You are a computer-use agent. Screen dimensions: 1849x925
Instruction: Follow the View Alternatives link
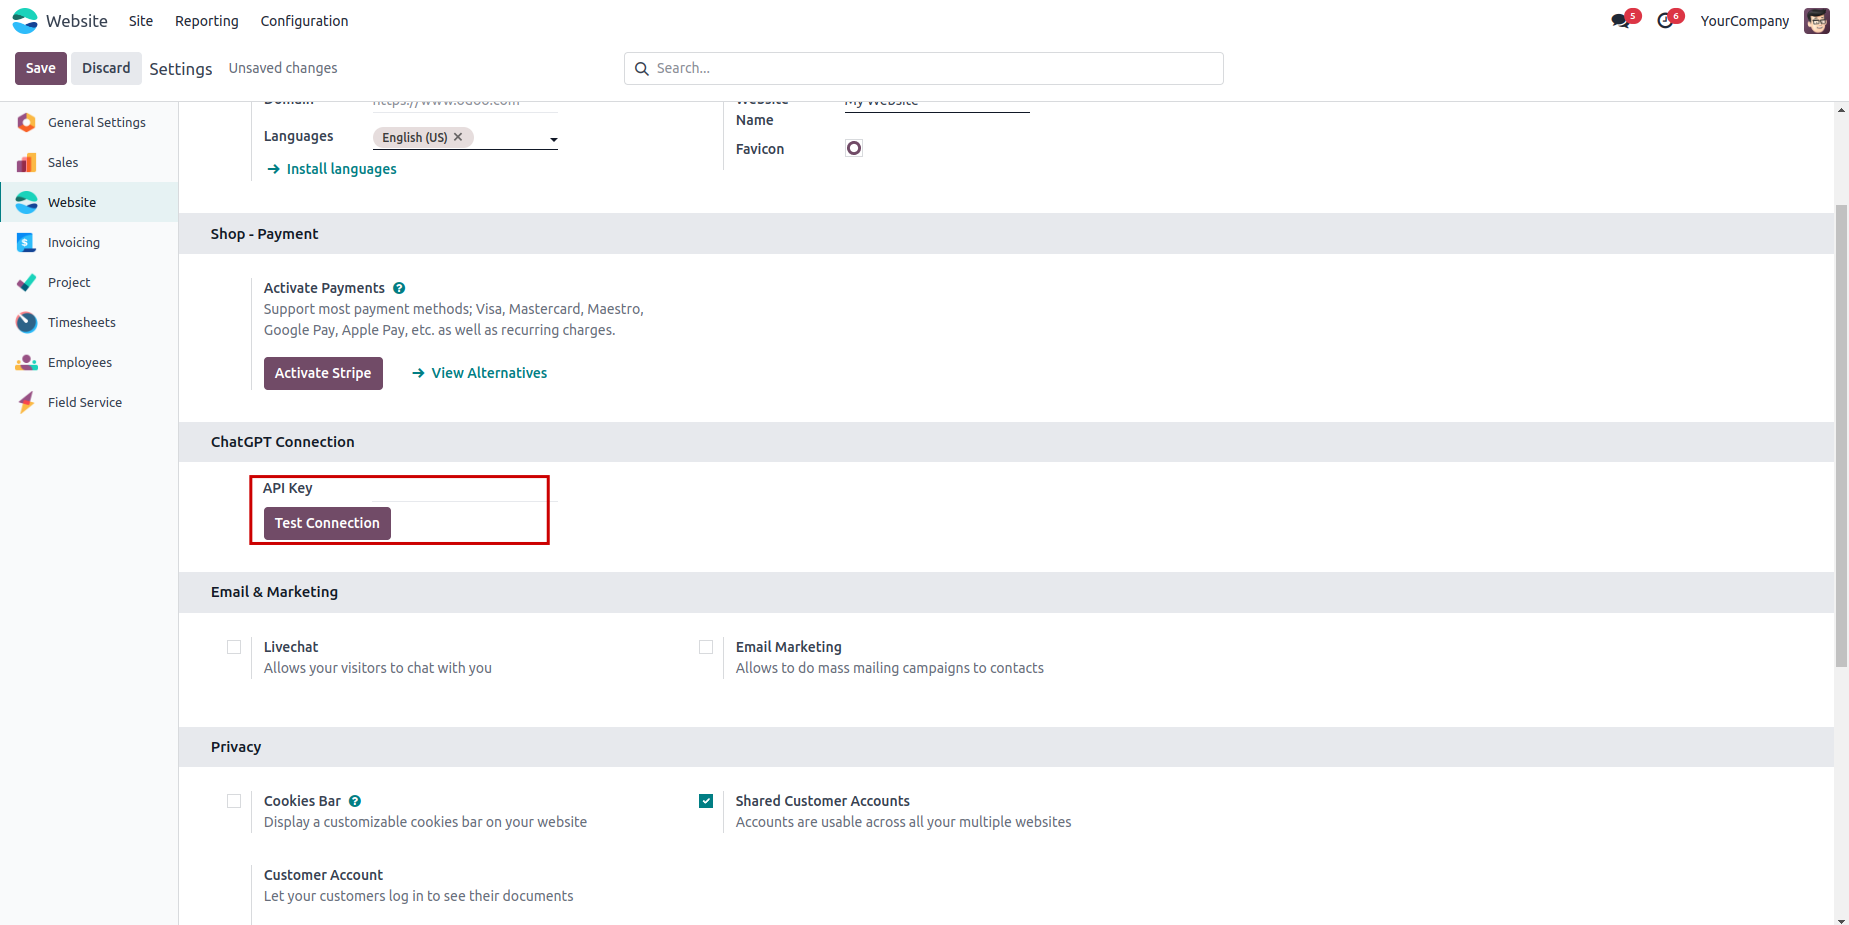[489, 373]
